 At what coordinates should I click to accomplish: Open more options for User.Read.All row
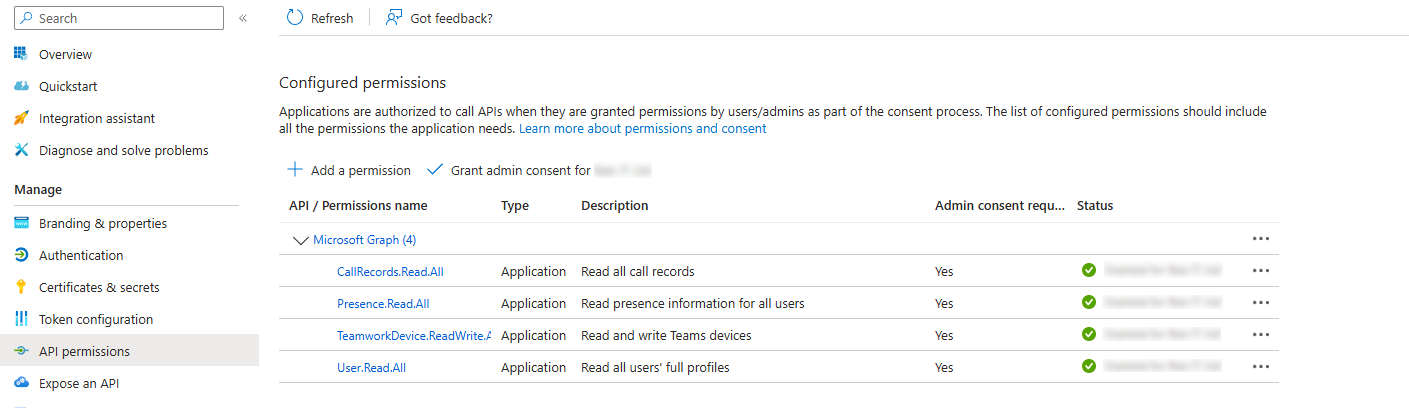(1260, 367)
